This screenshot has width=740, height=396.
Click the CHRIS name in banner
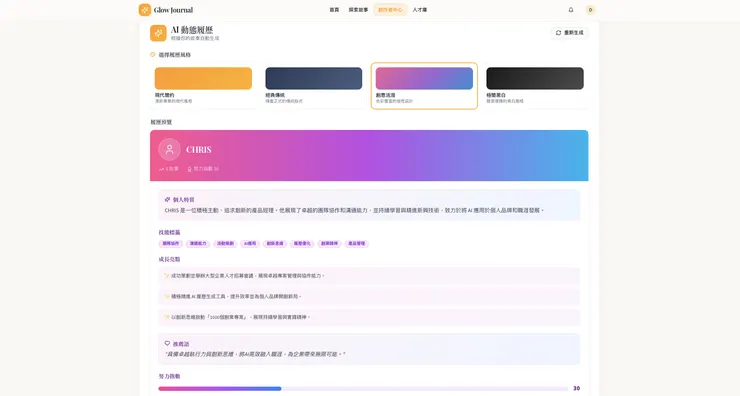click(199, 150)
